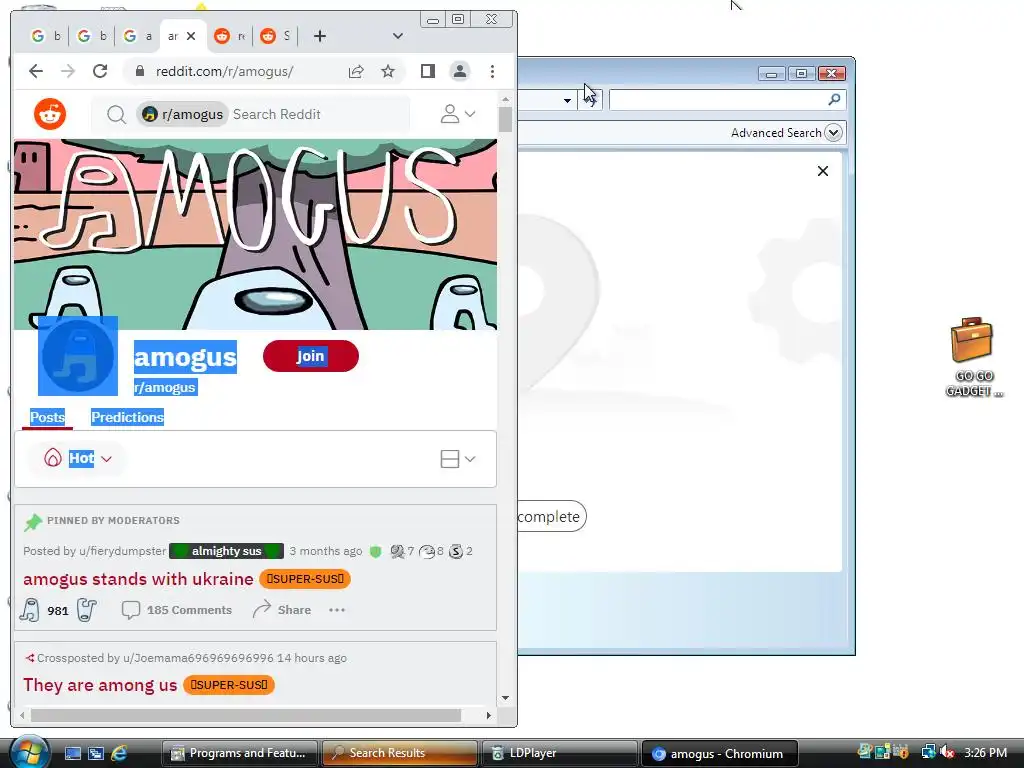The width and height of the screenshot is (1024, 768).
Task: Click Programs and Features taskbar button
Action: (x=239, y=753)
